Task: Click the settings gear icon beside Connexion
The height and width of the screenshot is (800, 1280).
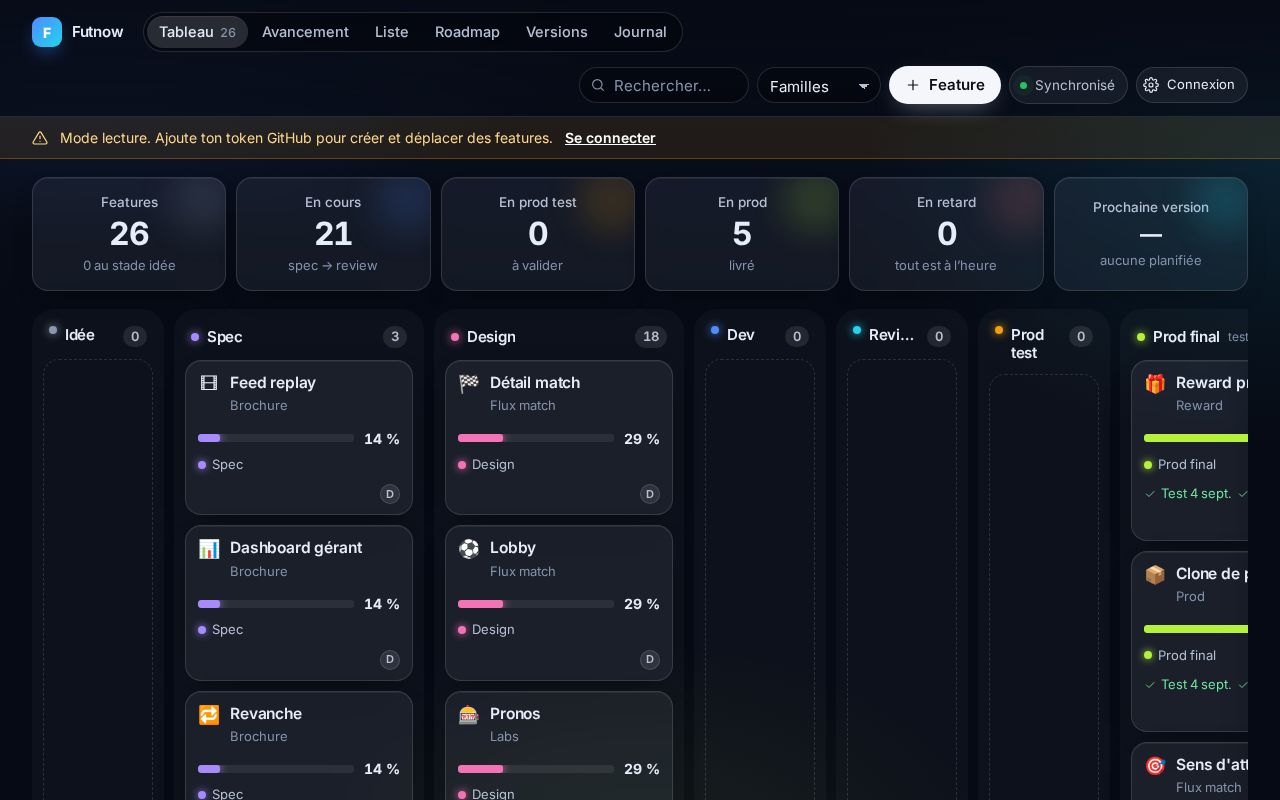Action: tap(1151, 85)
